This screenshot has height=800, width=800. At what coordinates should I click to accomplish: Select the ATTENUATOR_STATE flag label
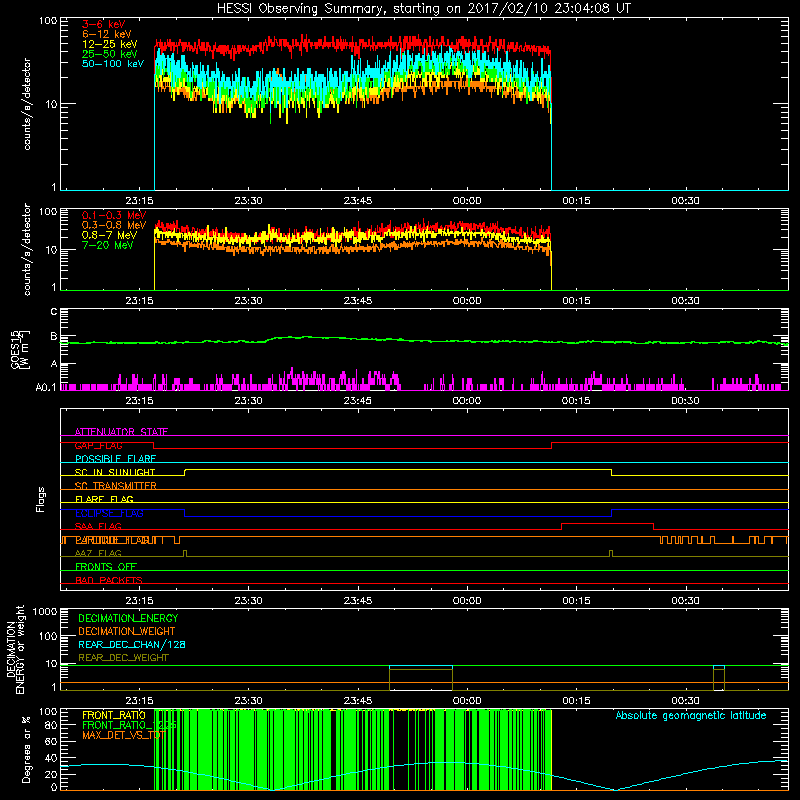point(121,432)
